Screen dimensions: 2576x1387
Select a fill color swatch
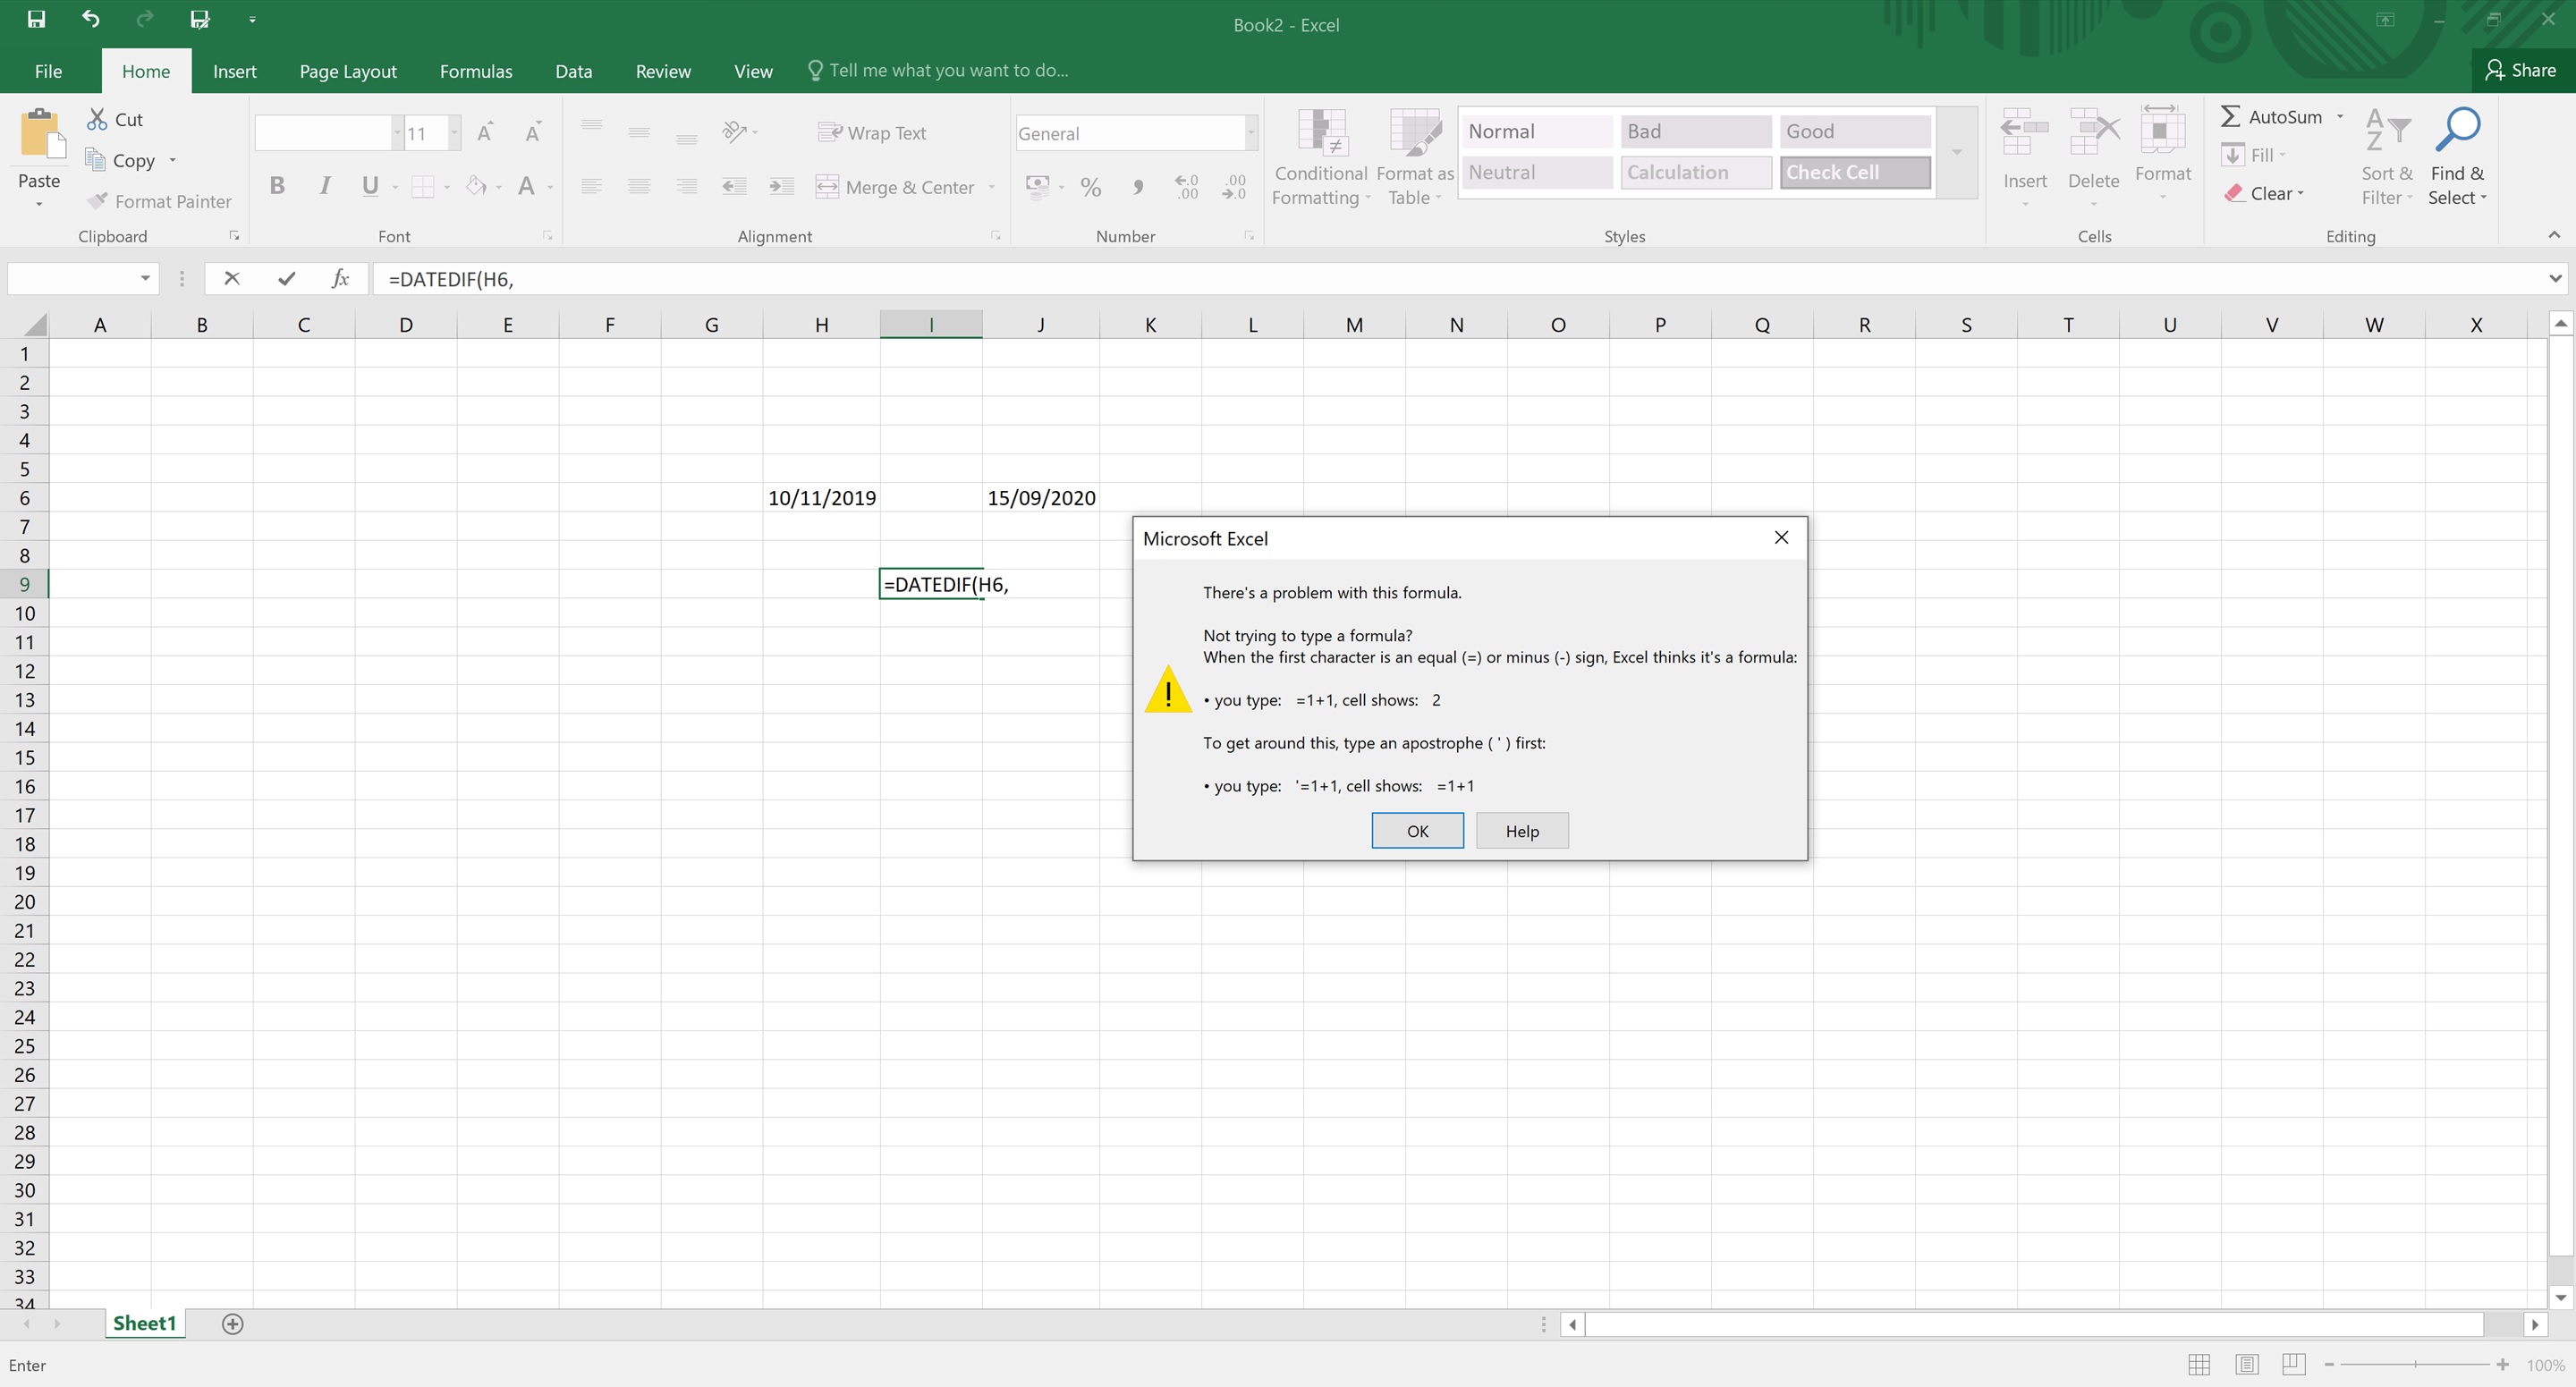(477, 186)
